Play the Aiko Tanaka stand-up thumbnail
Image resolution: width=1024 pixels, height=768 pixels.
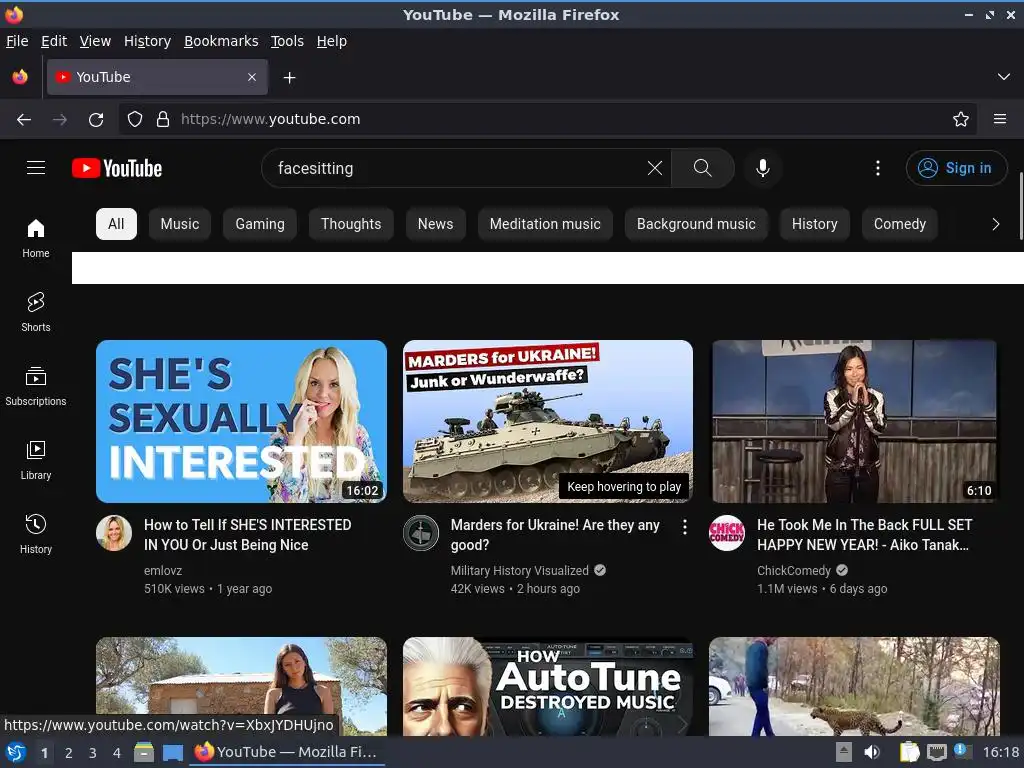tap(854, 421)
